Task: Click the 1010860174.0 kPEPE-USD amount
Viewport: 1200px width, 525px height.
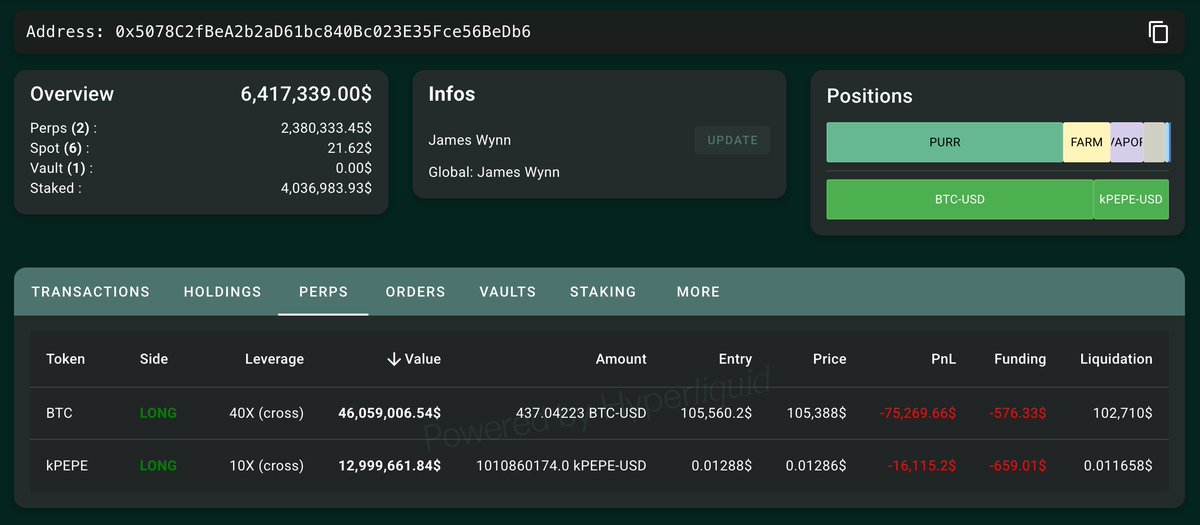Action: click(561, 466)
